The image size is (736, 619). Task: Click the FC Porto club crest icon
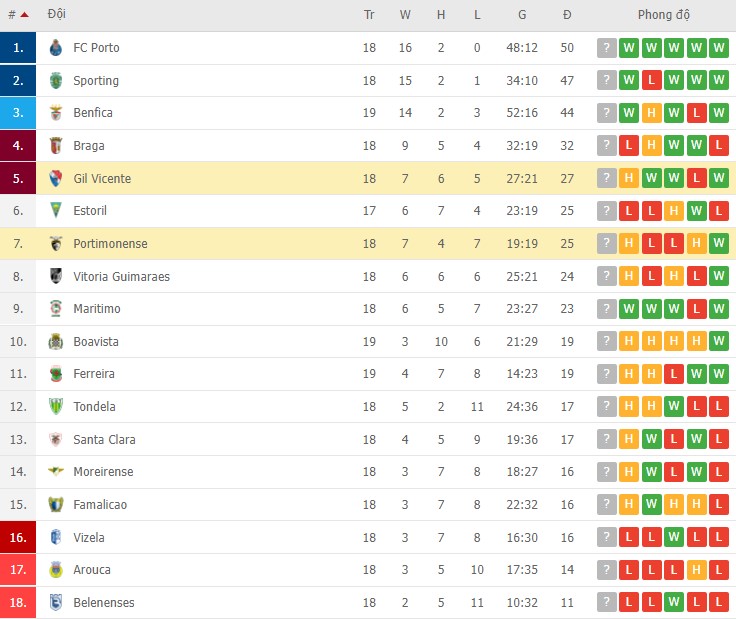(56, 48)
